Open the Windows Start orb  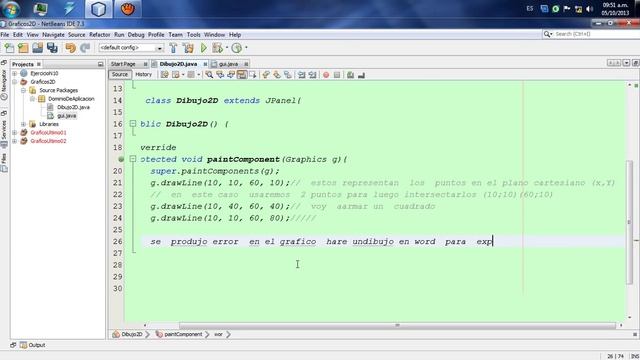point(11,9)
